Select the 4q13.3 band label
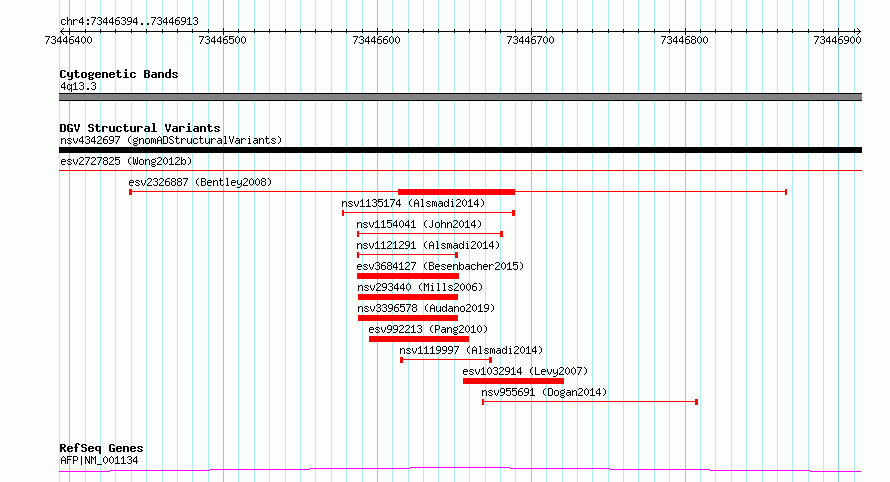The image size is (890, 482). pyautogui.click(x=78, y=86)
